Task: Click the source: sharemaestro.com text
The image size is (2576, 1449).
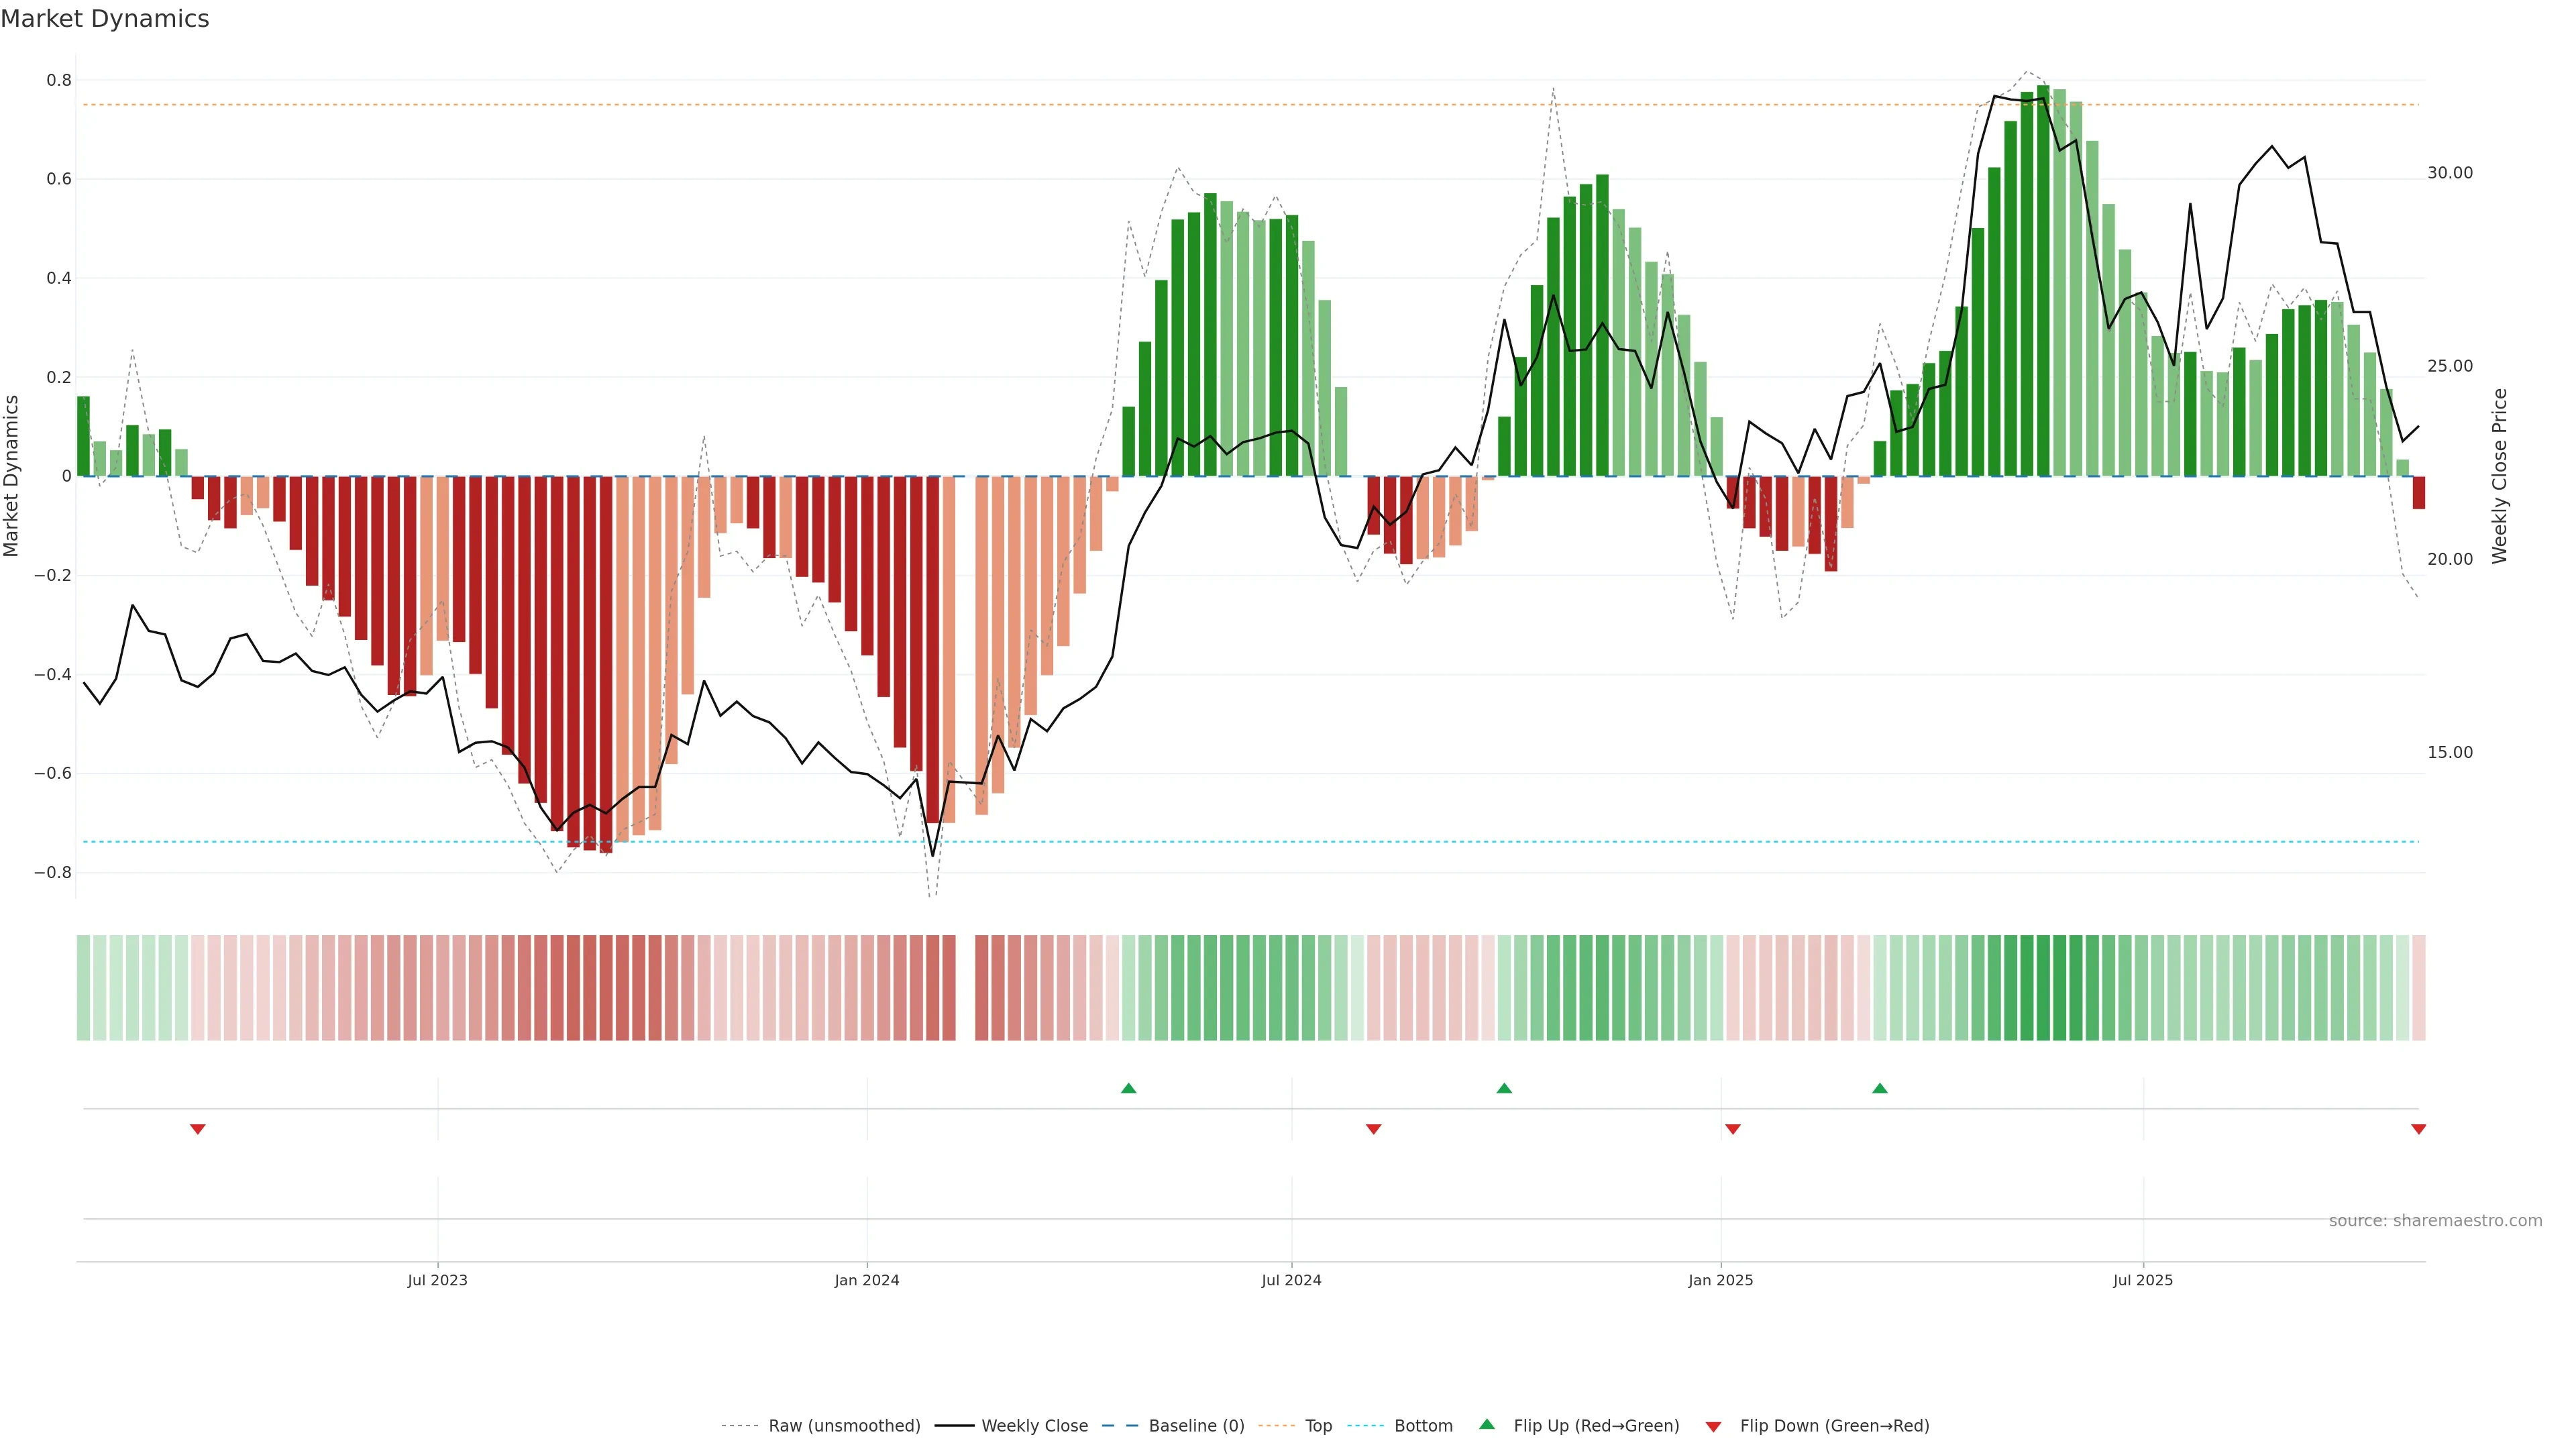Action: [2435, 1220]
